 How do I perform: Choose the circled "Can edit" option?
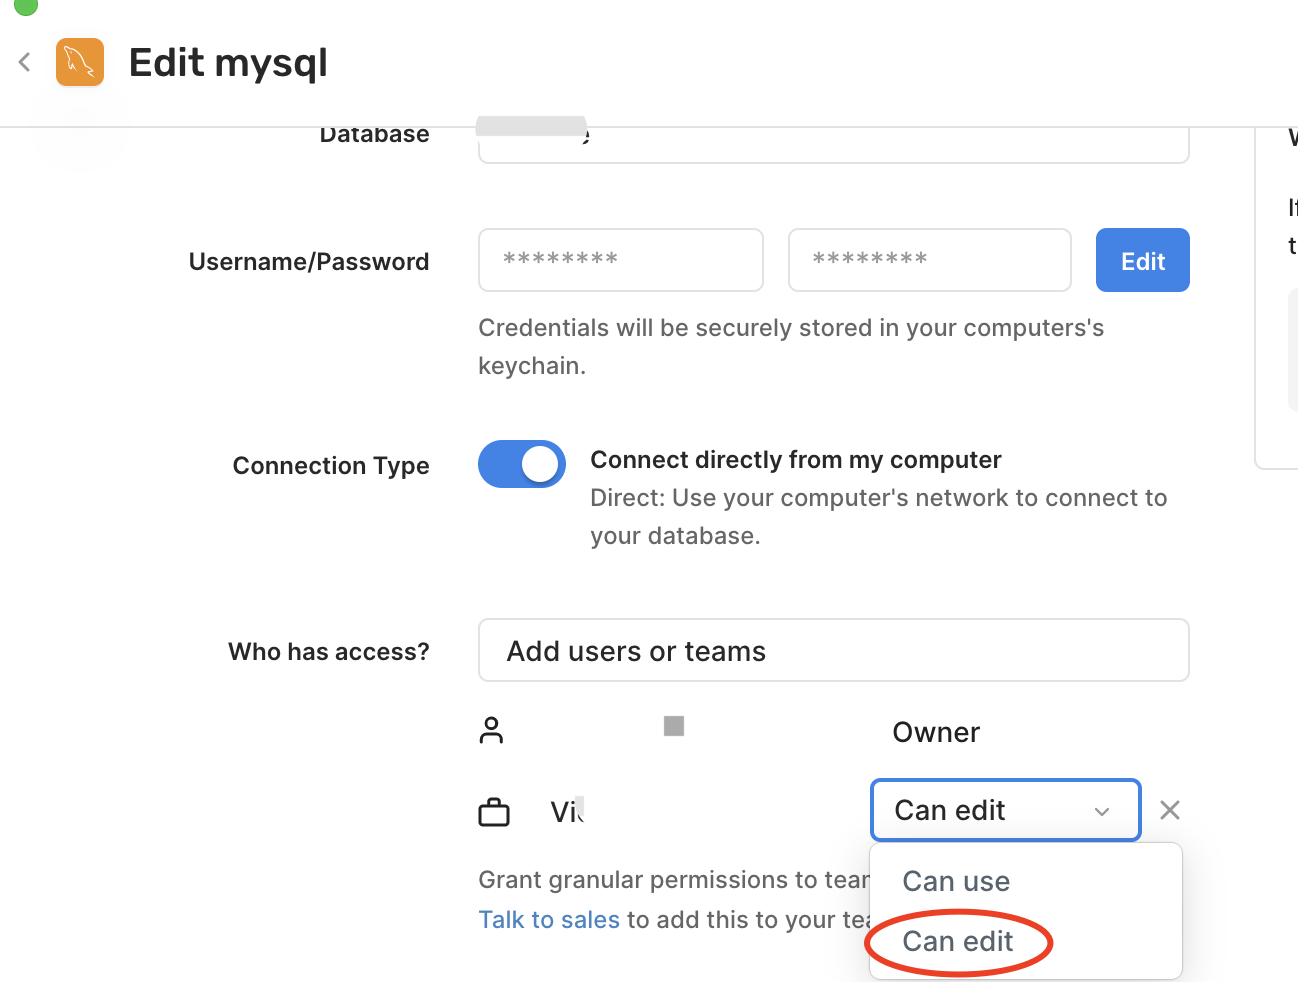958,941
